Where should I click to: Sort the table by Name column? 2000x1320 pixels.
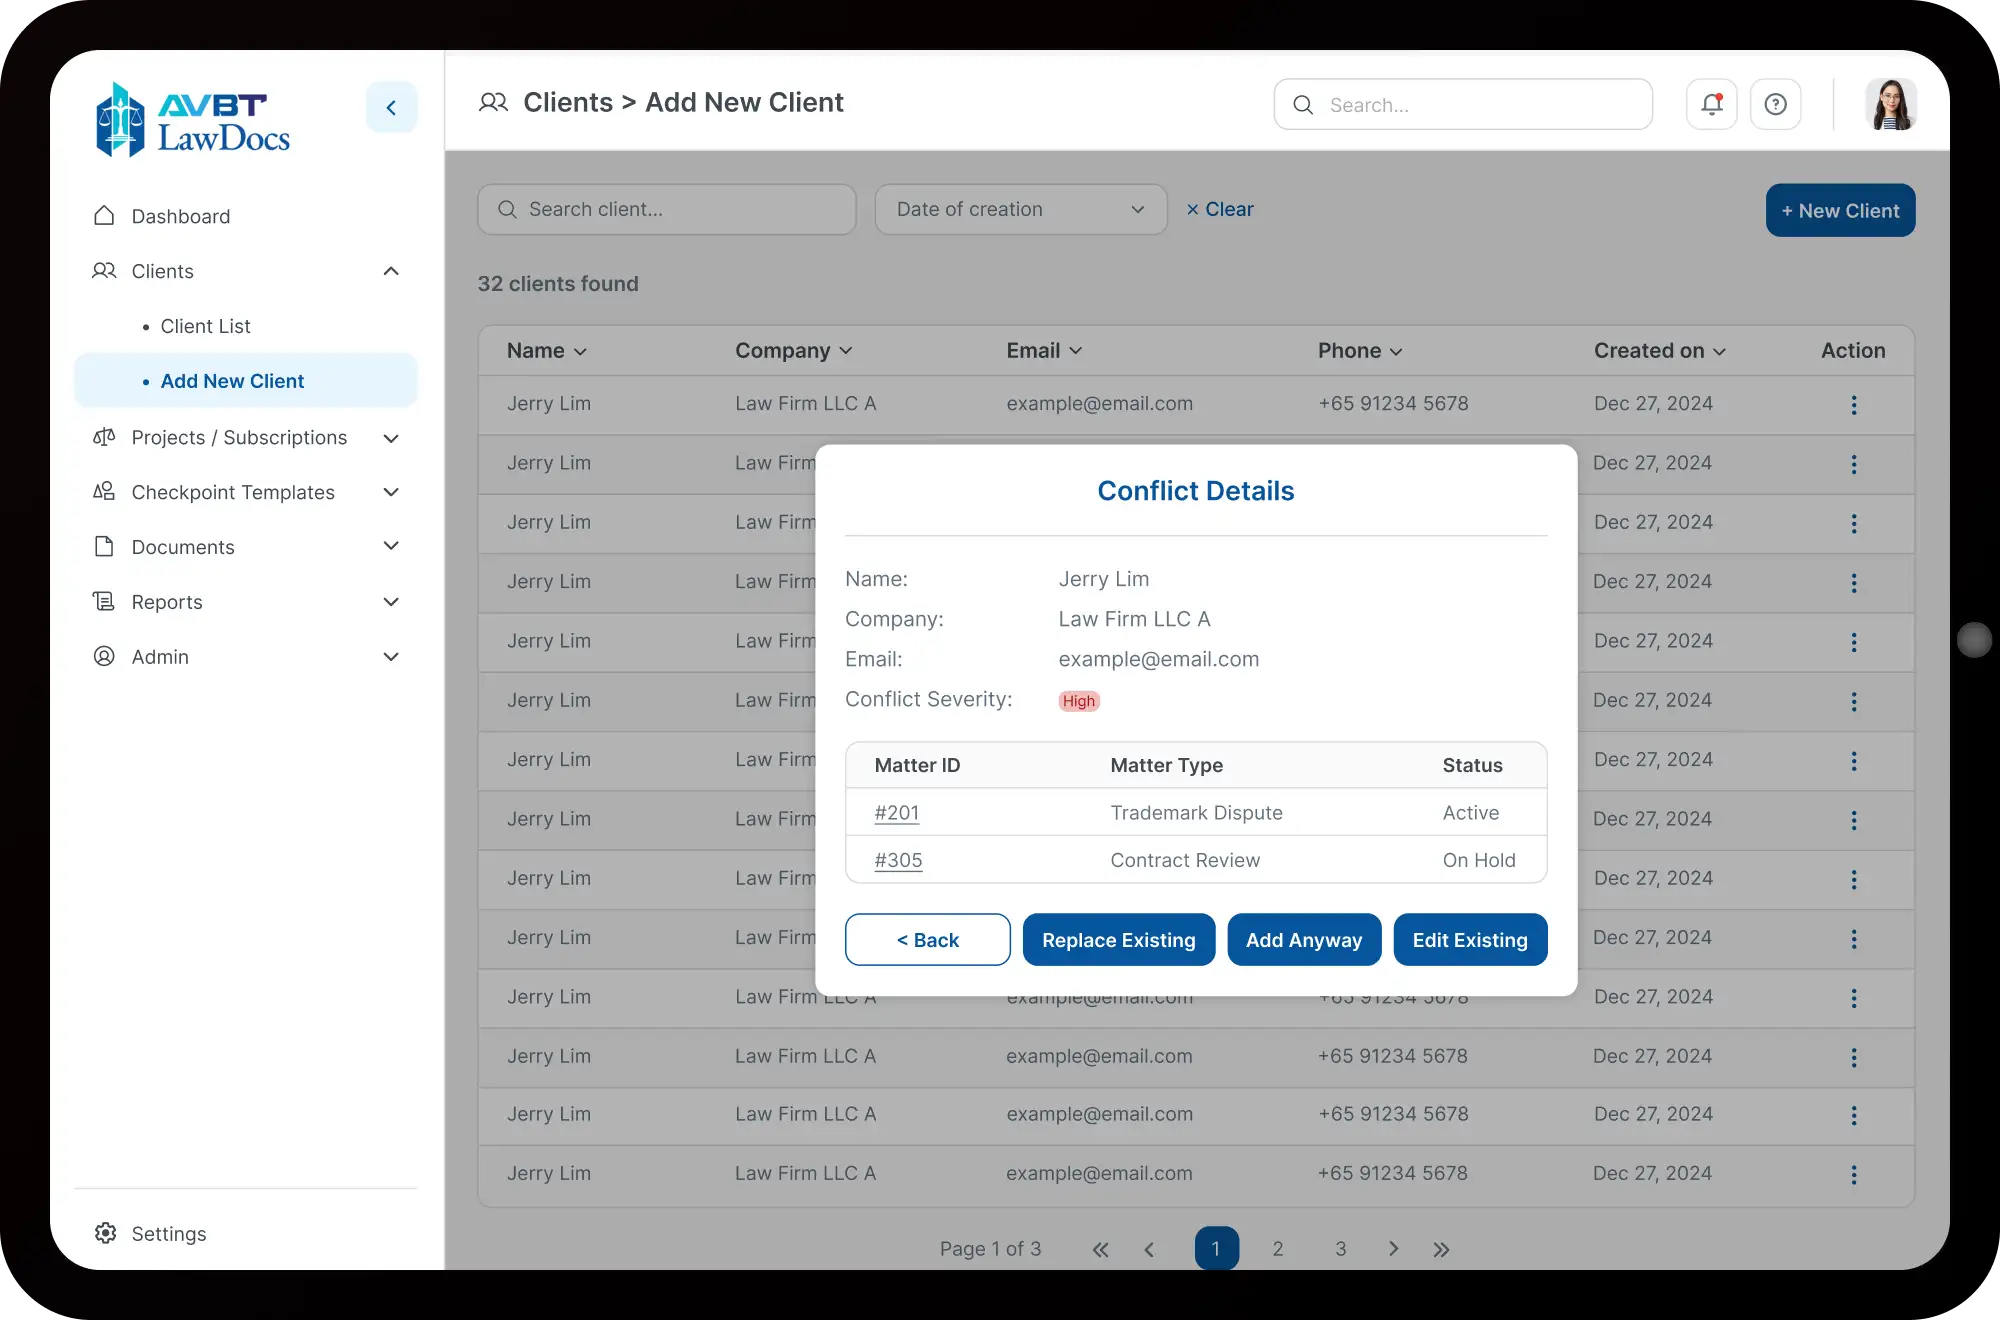coord(547,351)
